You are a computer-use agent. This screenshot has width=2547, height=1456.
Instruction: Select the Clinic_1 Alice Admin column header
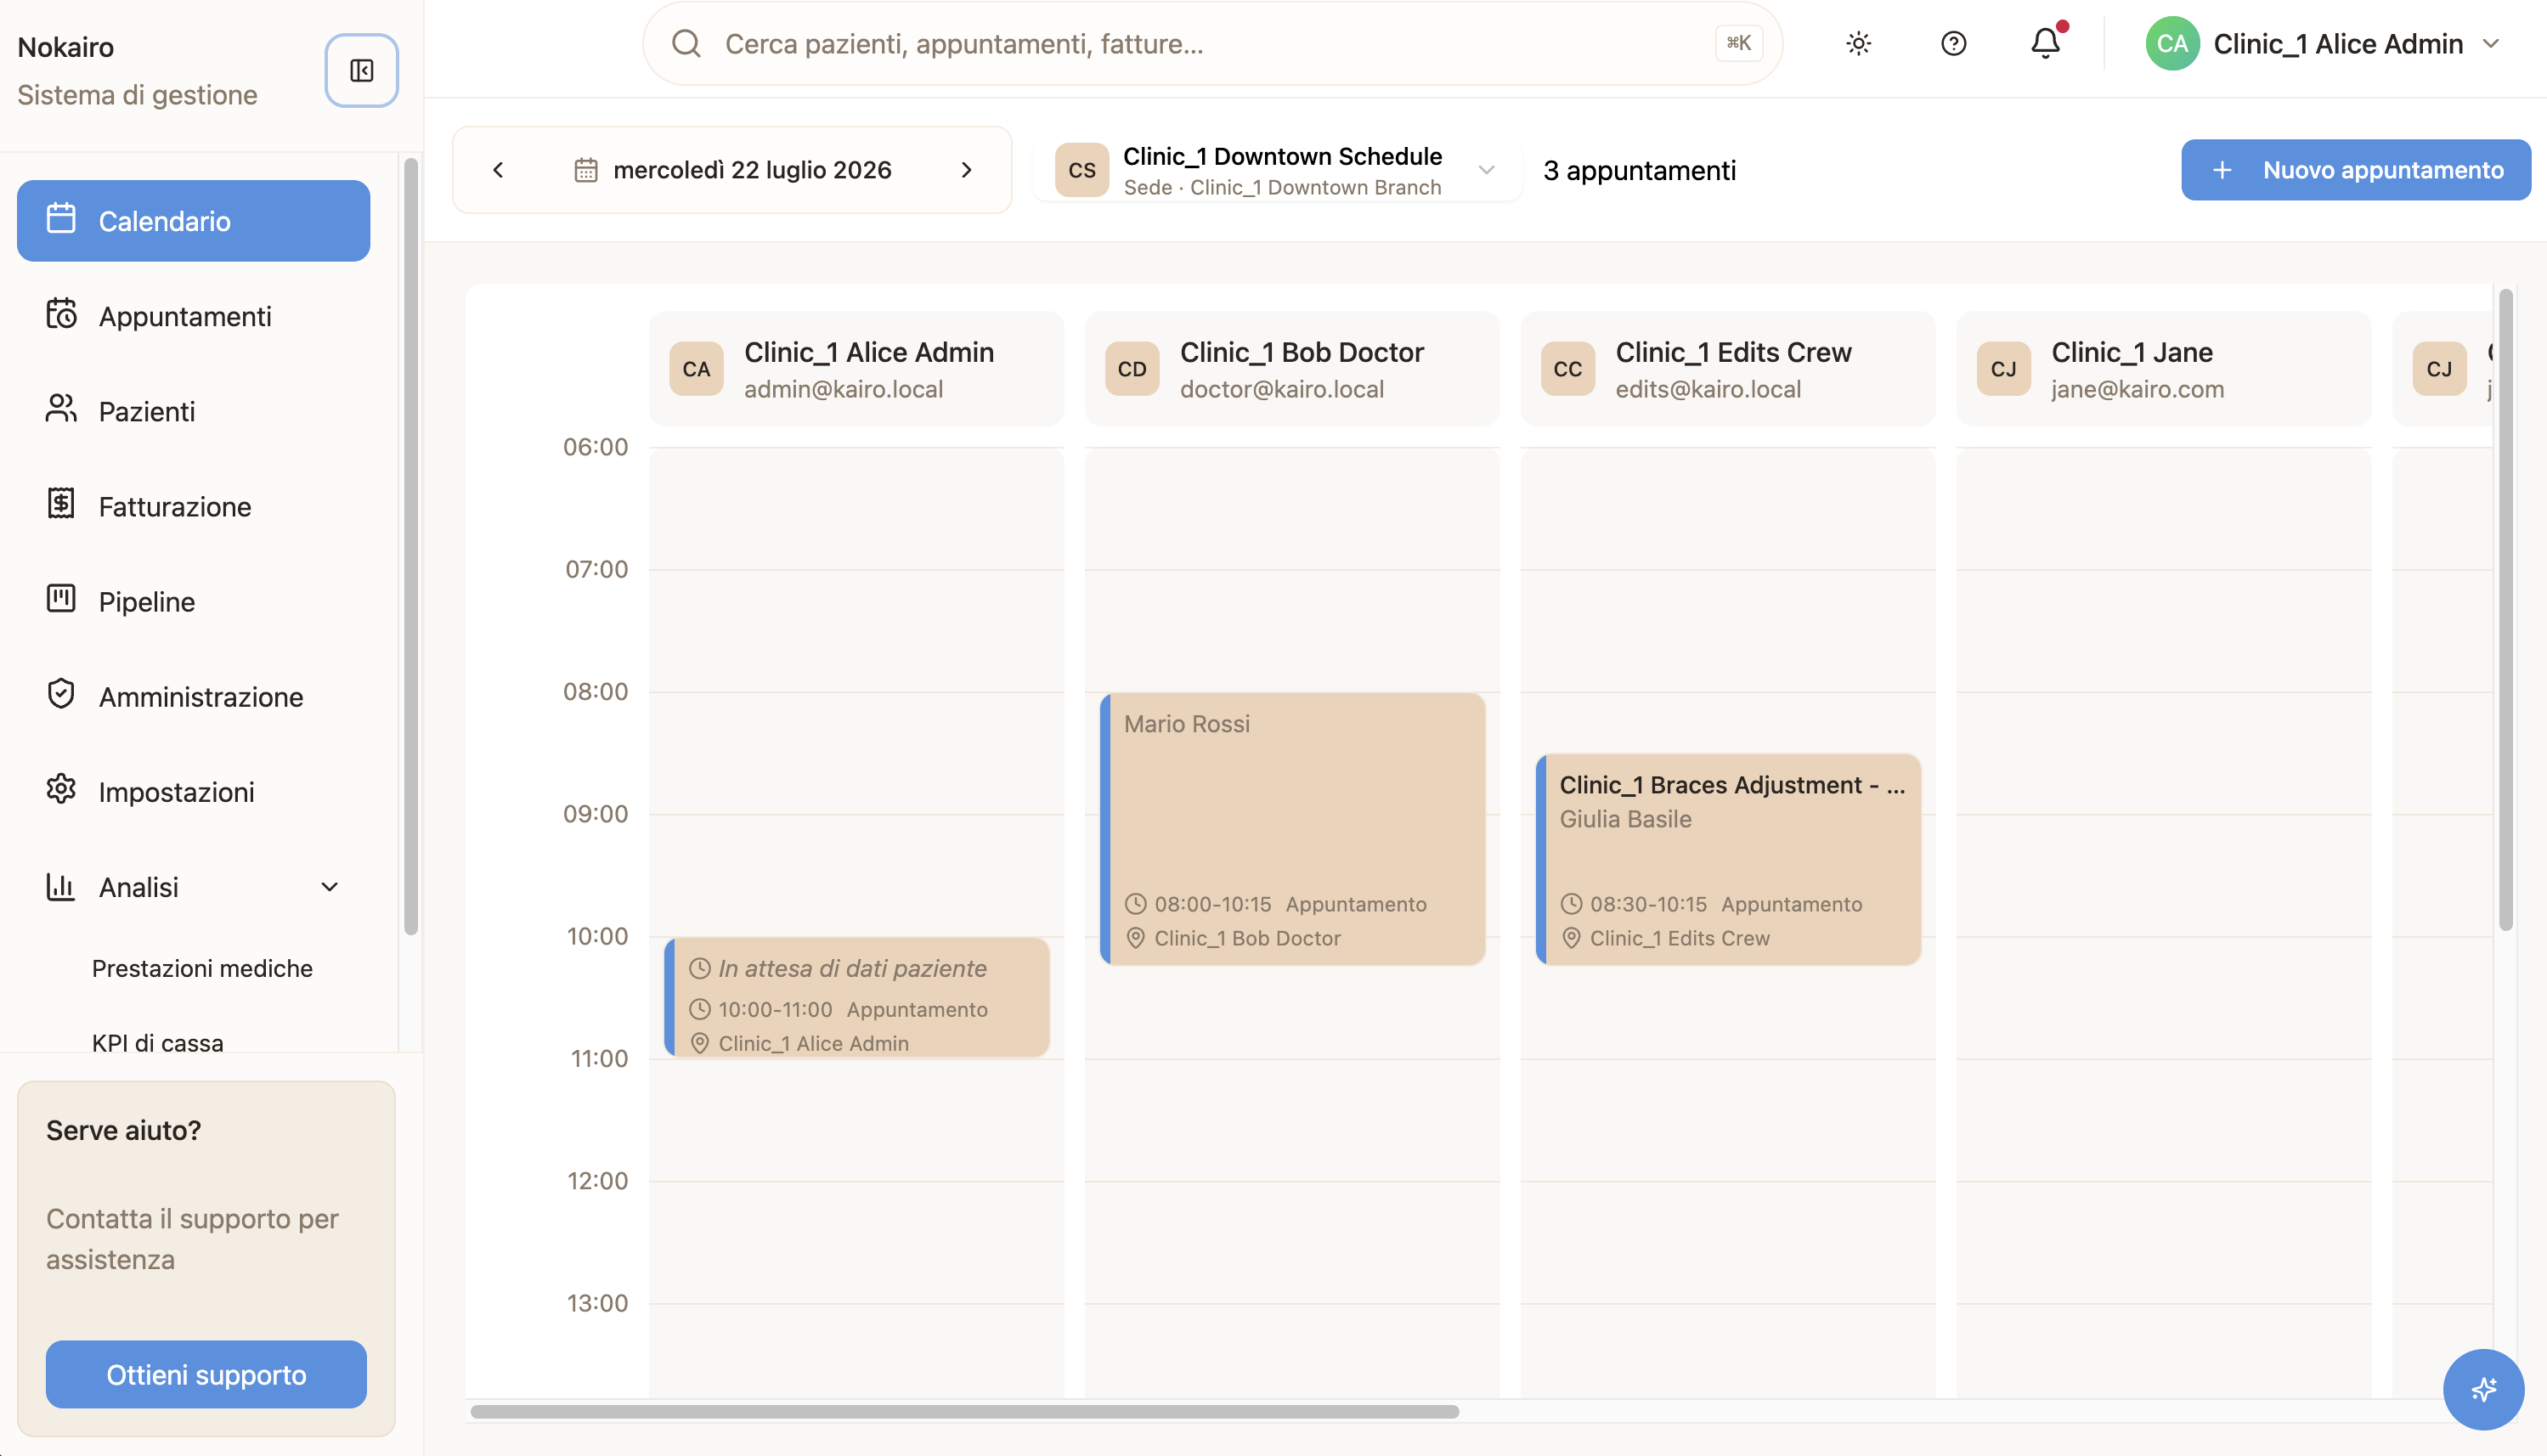(856, 369)
